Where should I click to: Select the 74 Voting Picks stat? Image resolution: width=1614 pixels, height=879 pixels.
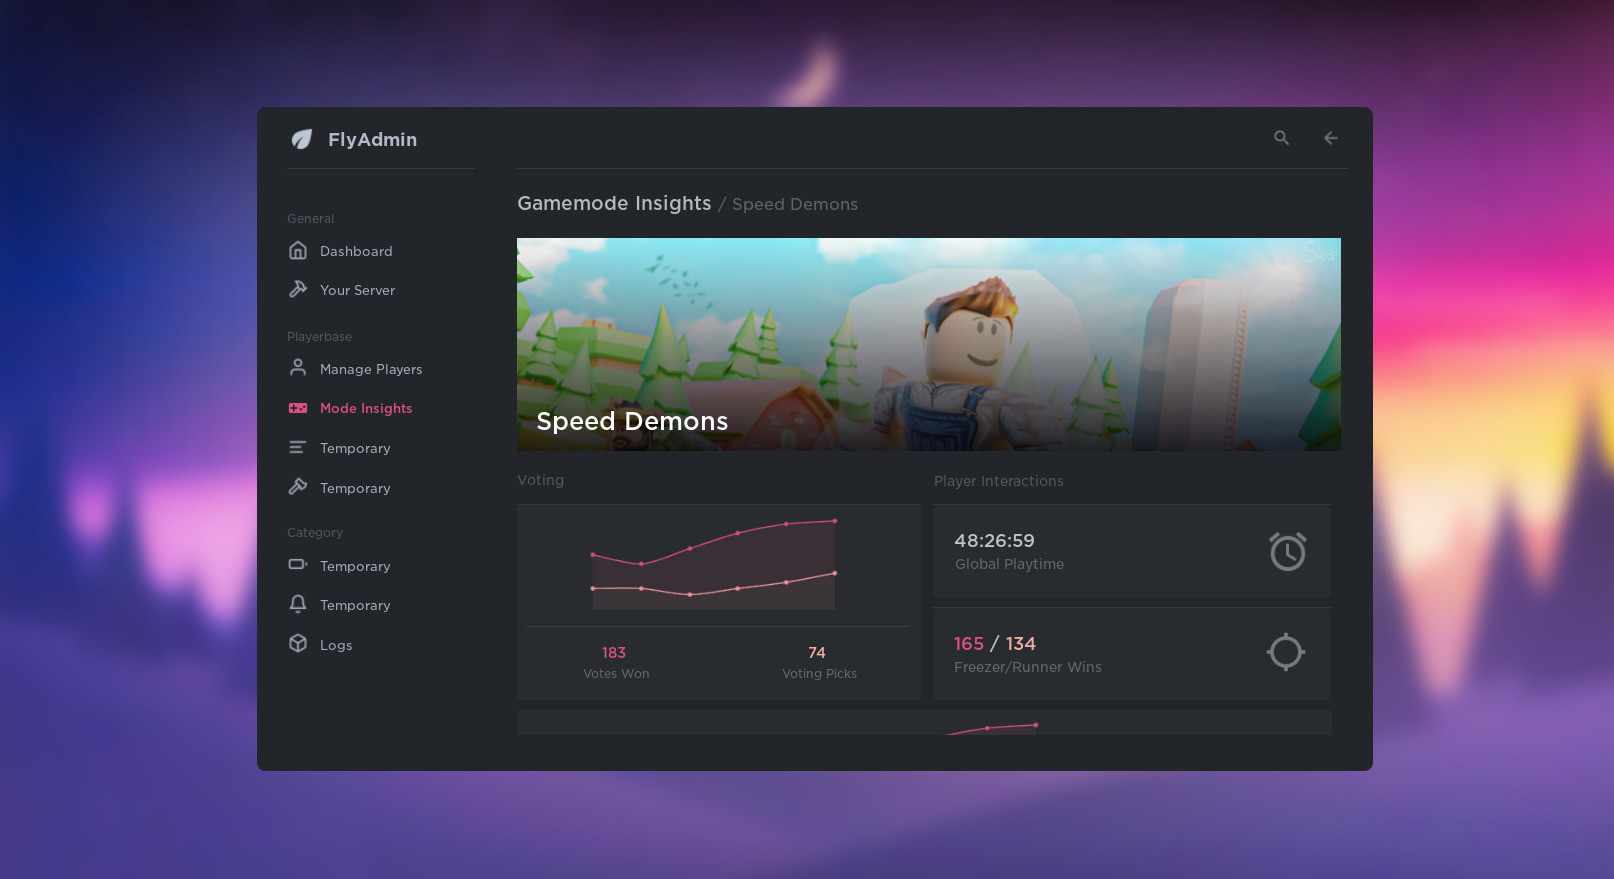click(x=819, y=662)
